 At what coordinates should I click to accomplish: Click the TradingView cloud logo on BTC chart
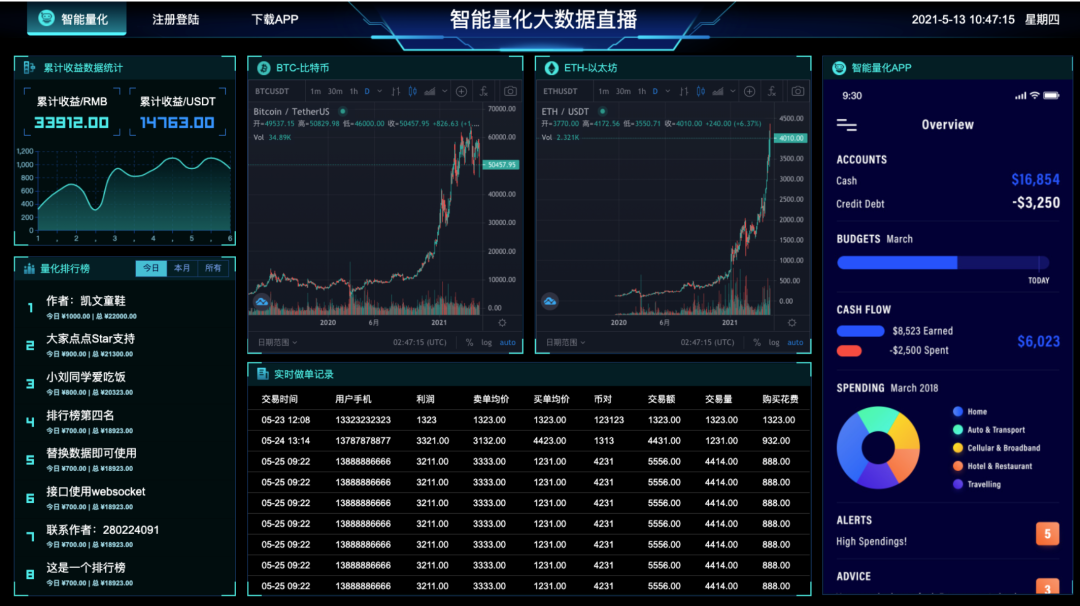coord(262,301)
